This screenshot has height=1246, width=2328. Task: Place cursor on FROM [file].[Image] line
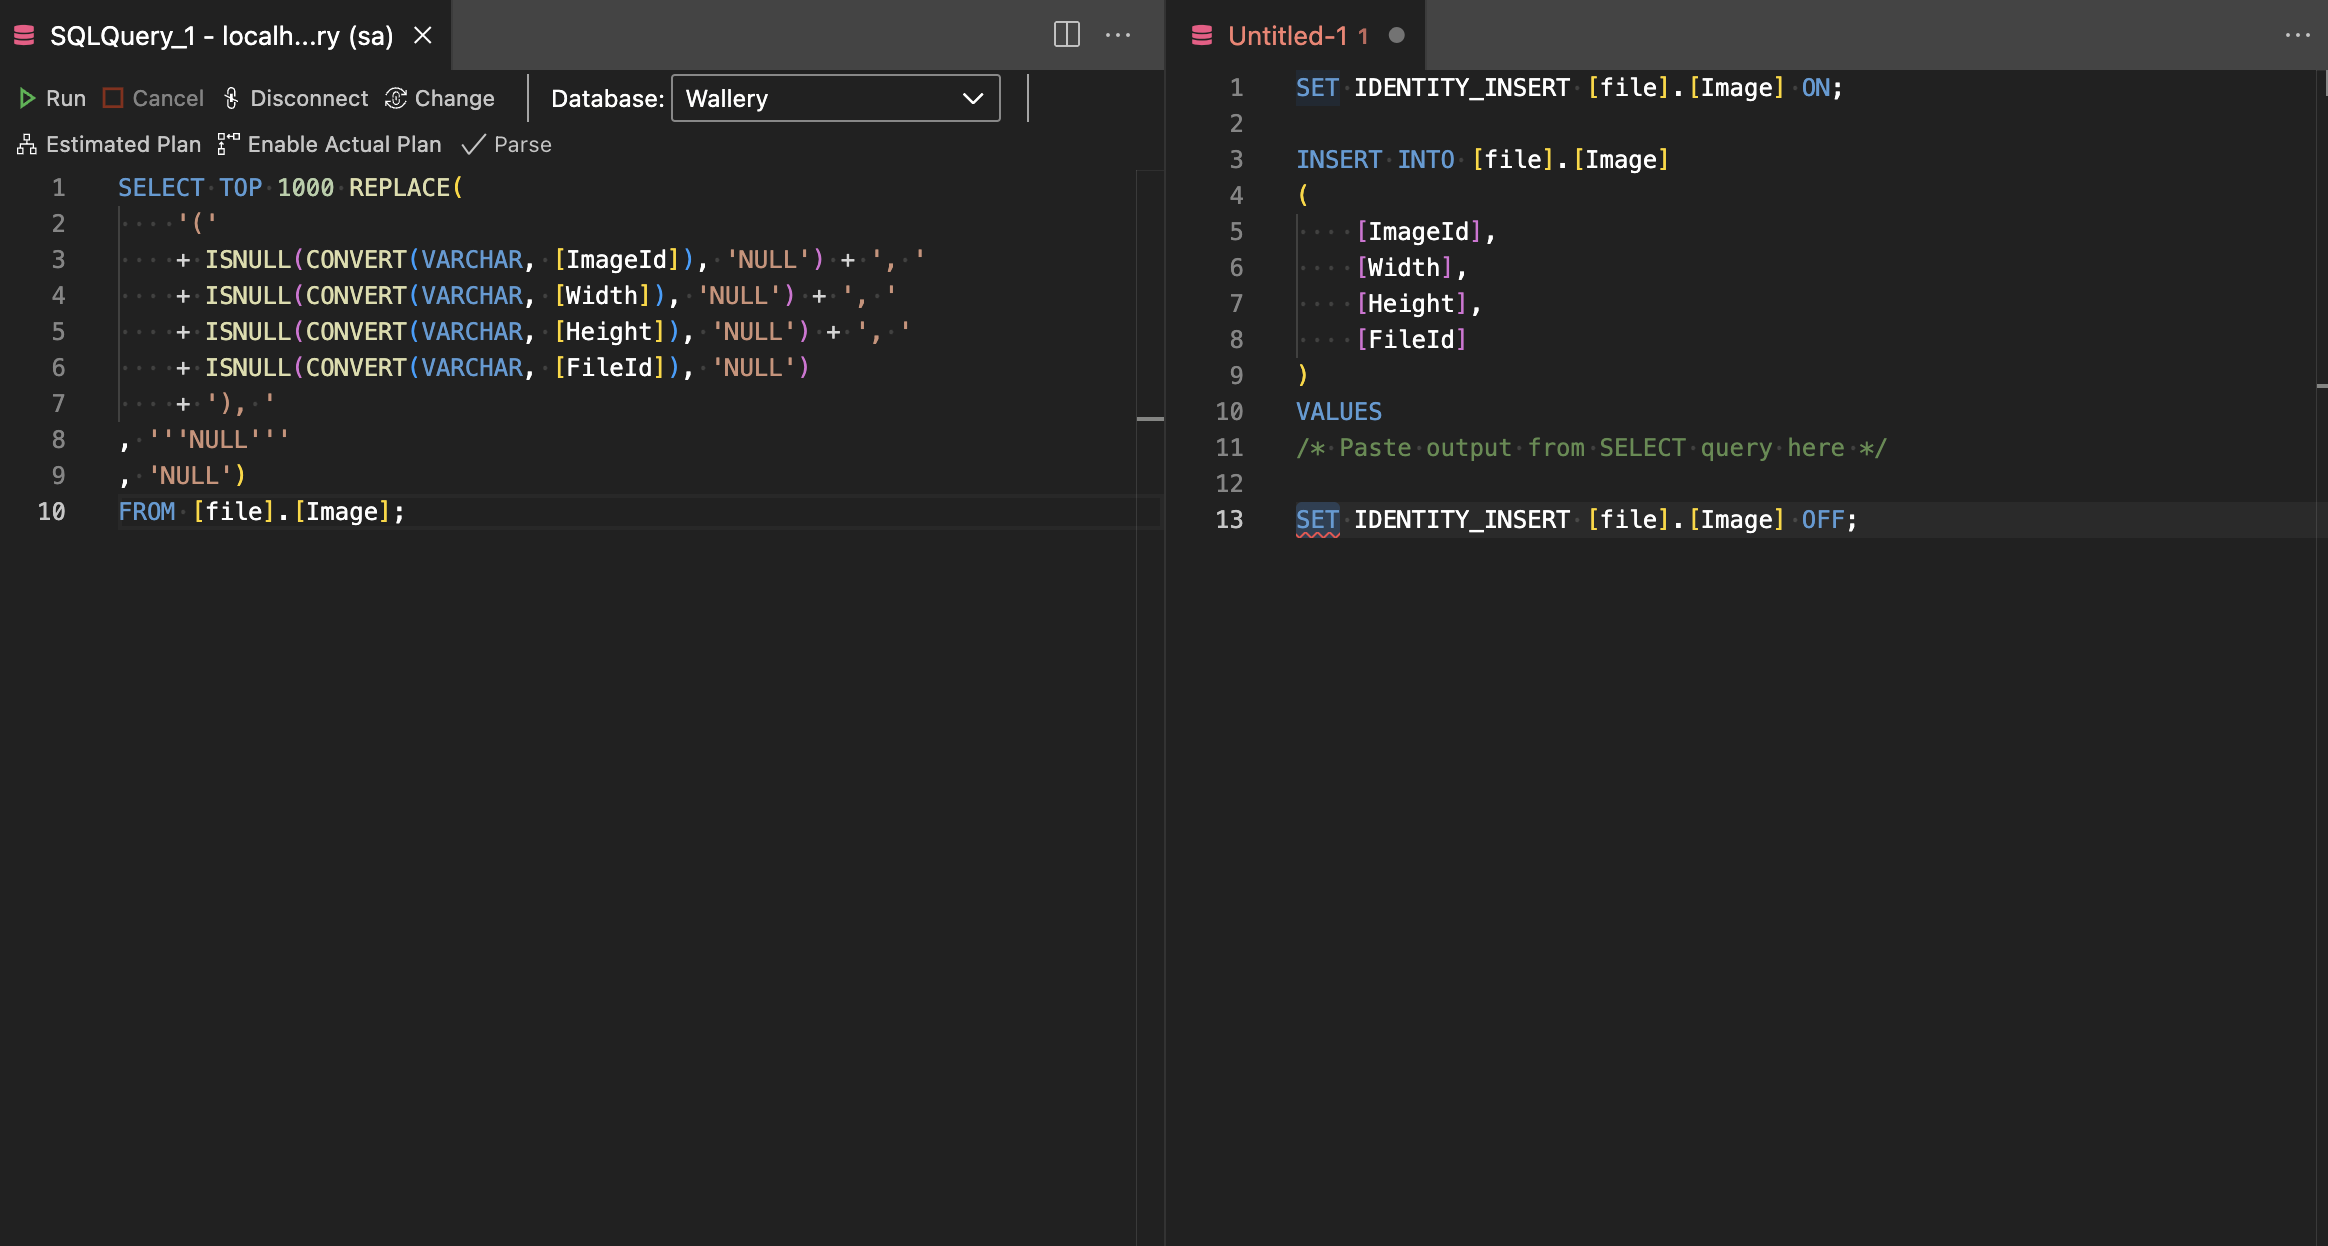(x=262, y=512)
